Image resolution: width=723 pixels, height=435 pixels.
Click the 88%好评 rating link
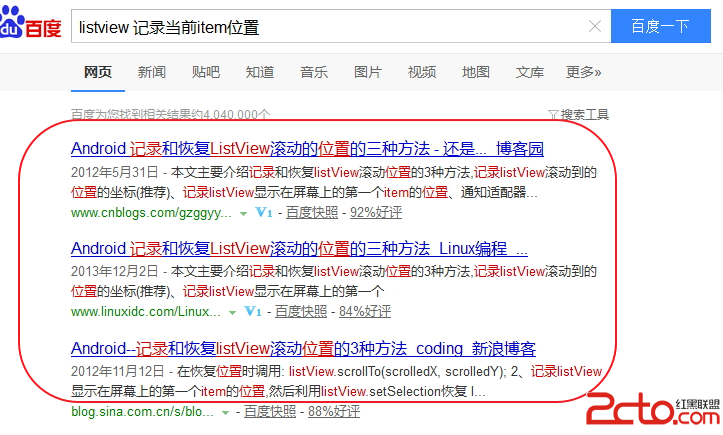tap(334, 411)
